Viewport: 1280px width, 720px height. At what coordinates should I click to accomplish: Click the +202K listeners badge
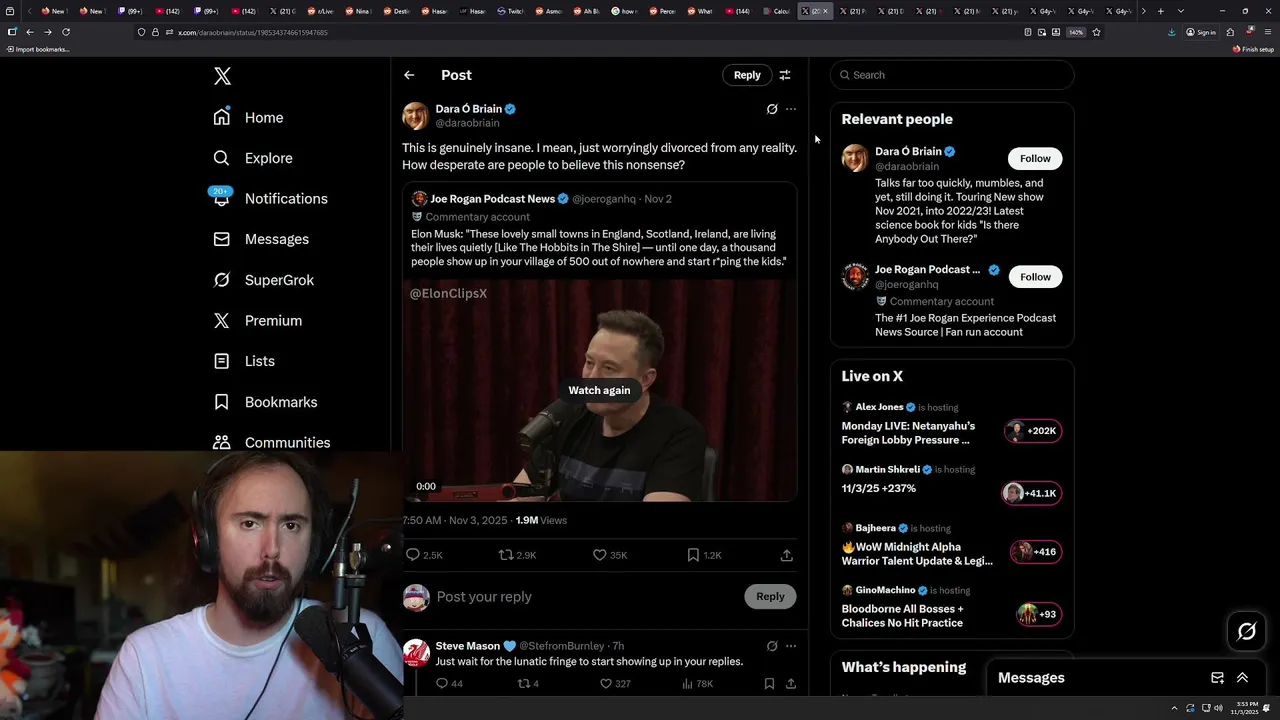(1034, 431)
